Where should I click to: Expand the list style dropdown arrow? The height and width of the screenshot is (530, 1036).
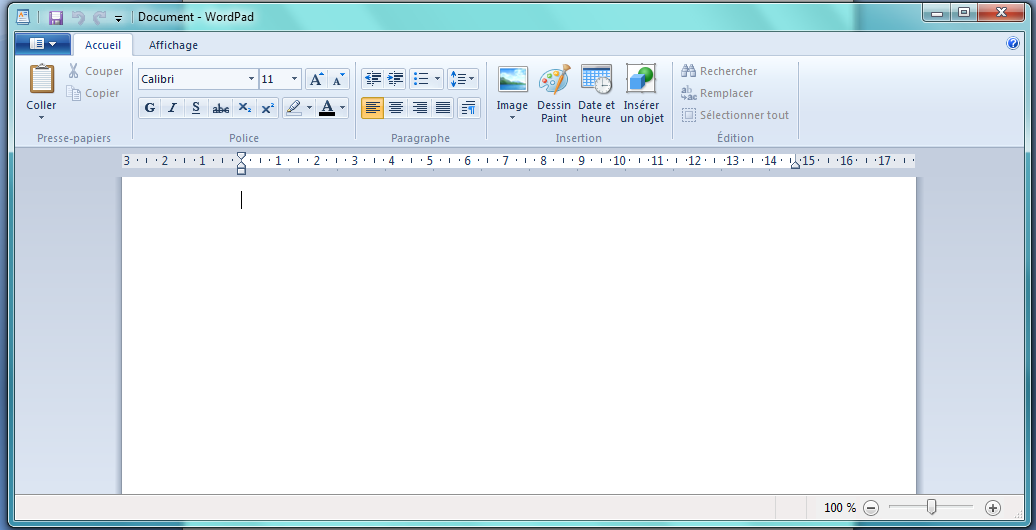(x=437, y=79)
